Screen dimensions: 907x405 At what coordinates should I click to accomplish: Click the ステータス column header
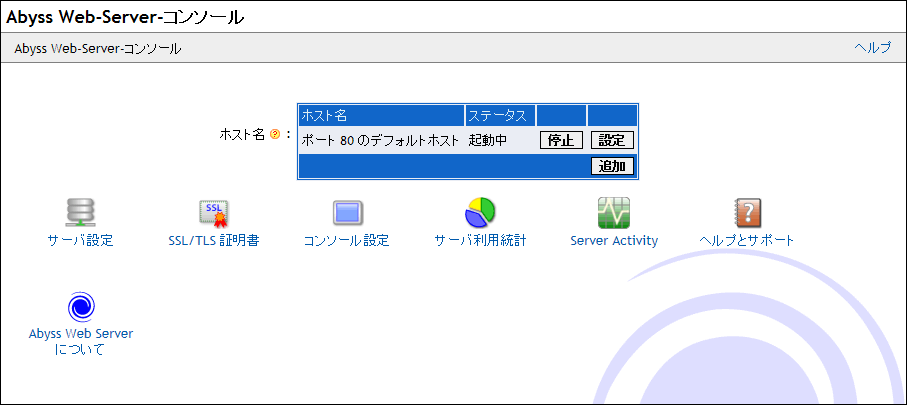[500, 115]
